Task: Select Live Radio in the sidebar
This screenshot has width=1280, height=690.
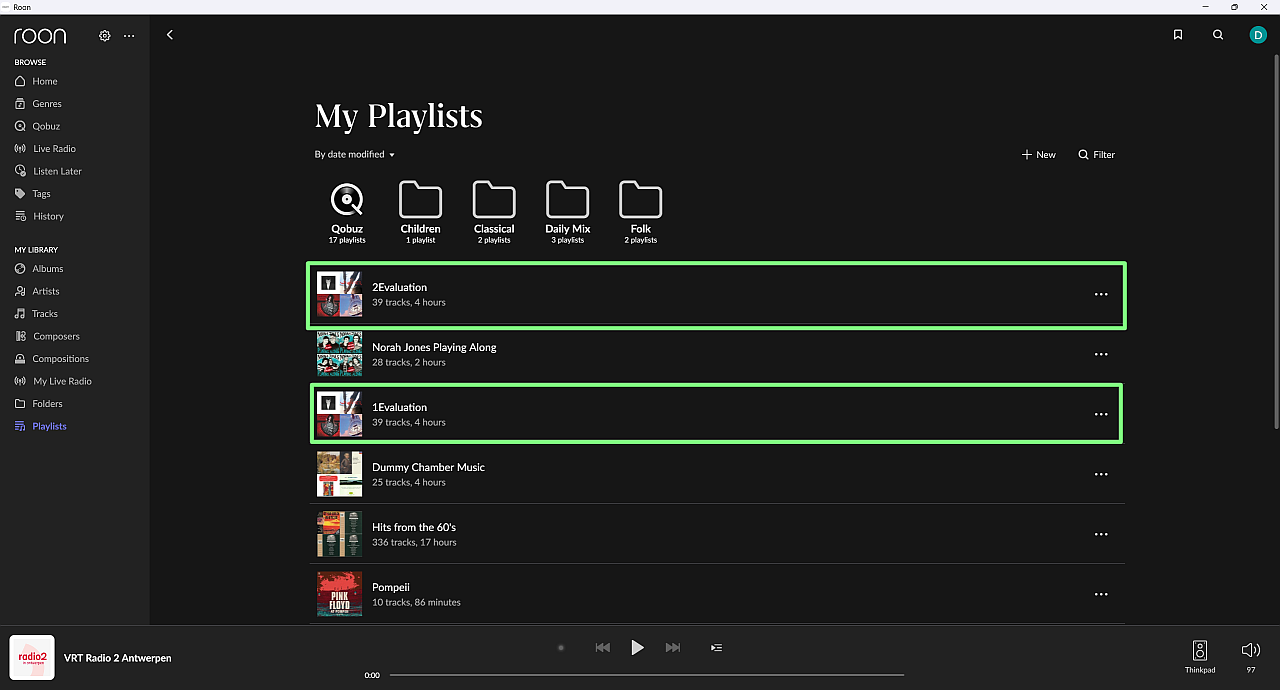Action: coord(54,149)
